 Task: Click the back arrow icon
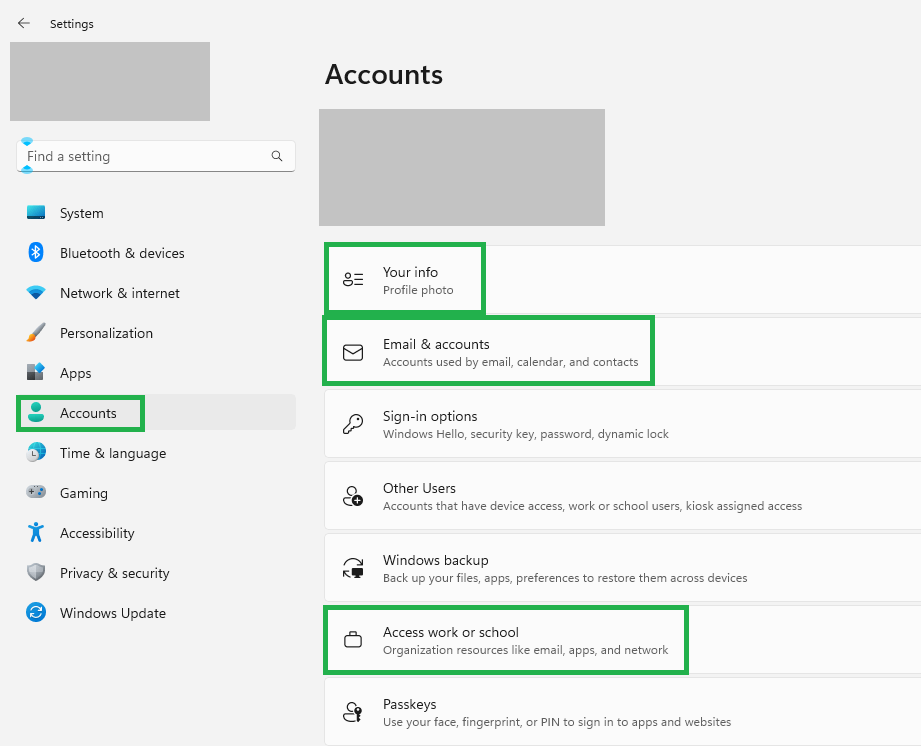click(x=23, y=23)
